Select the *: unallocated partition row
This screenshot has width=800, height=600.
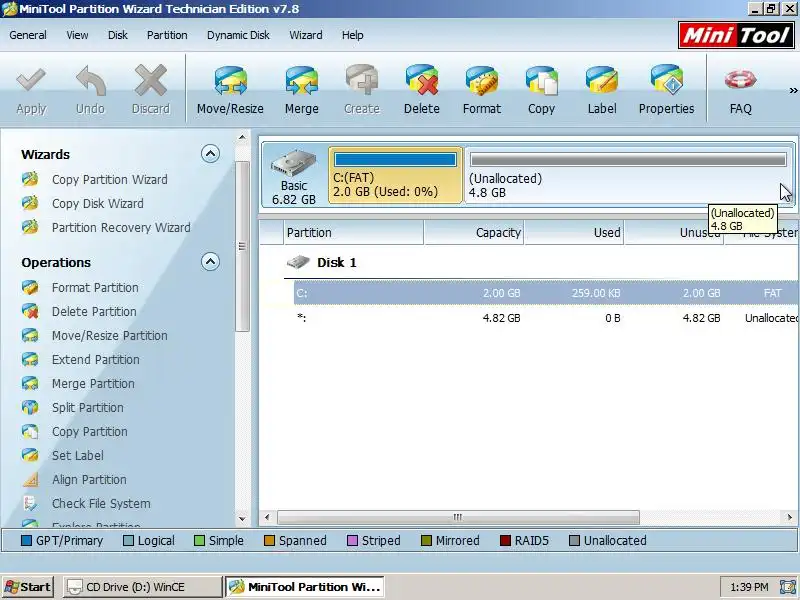[546, 318]
